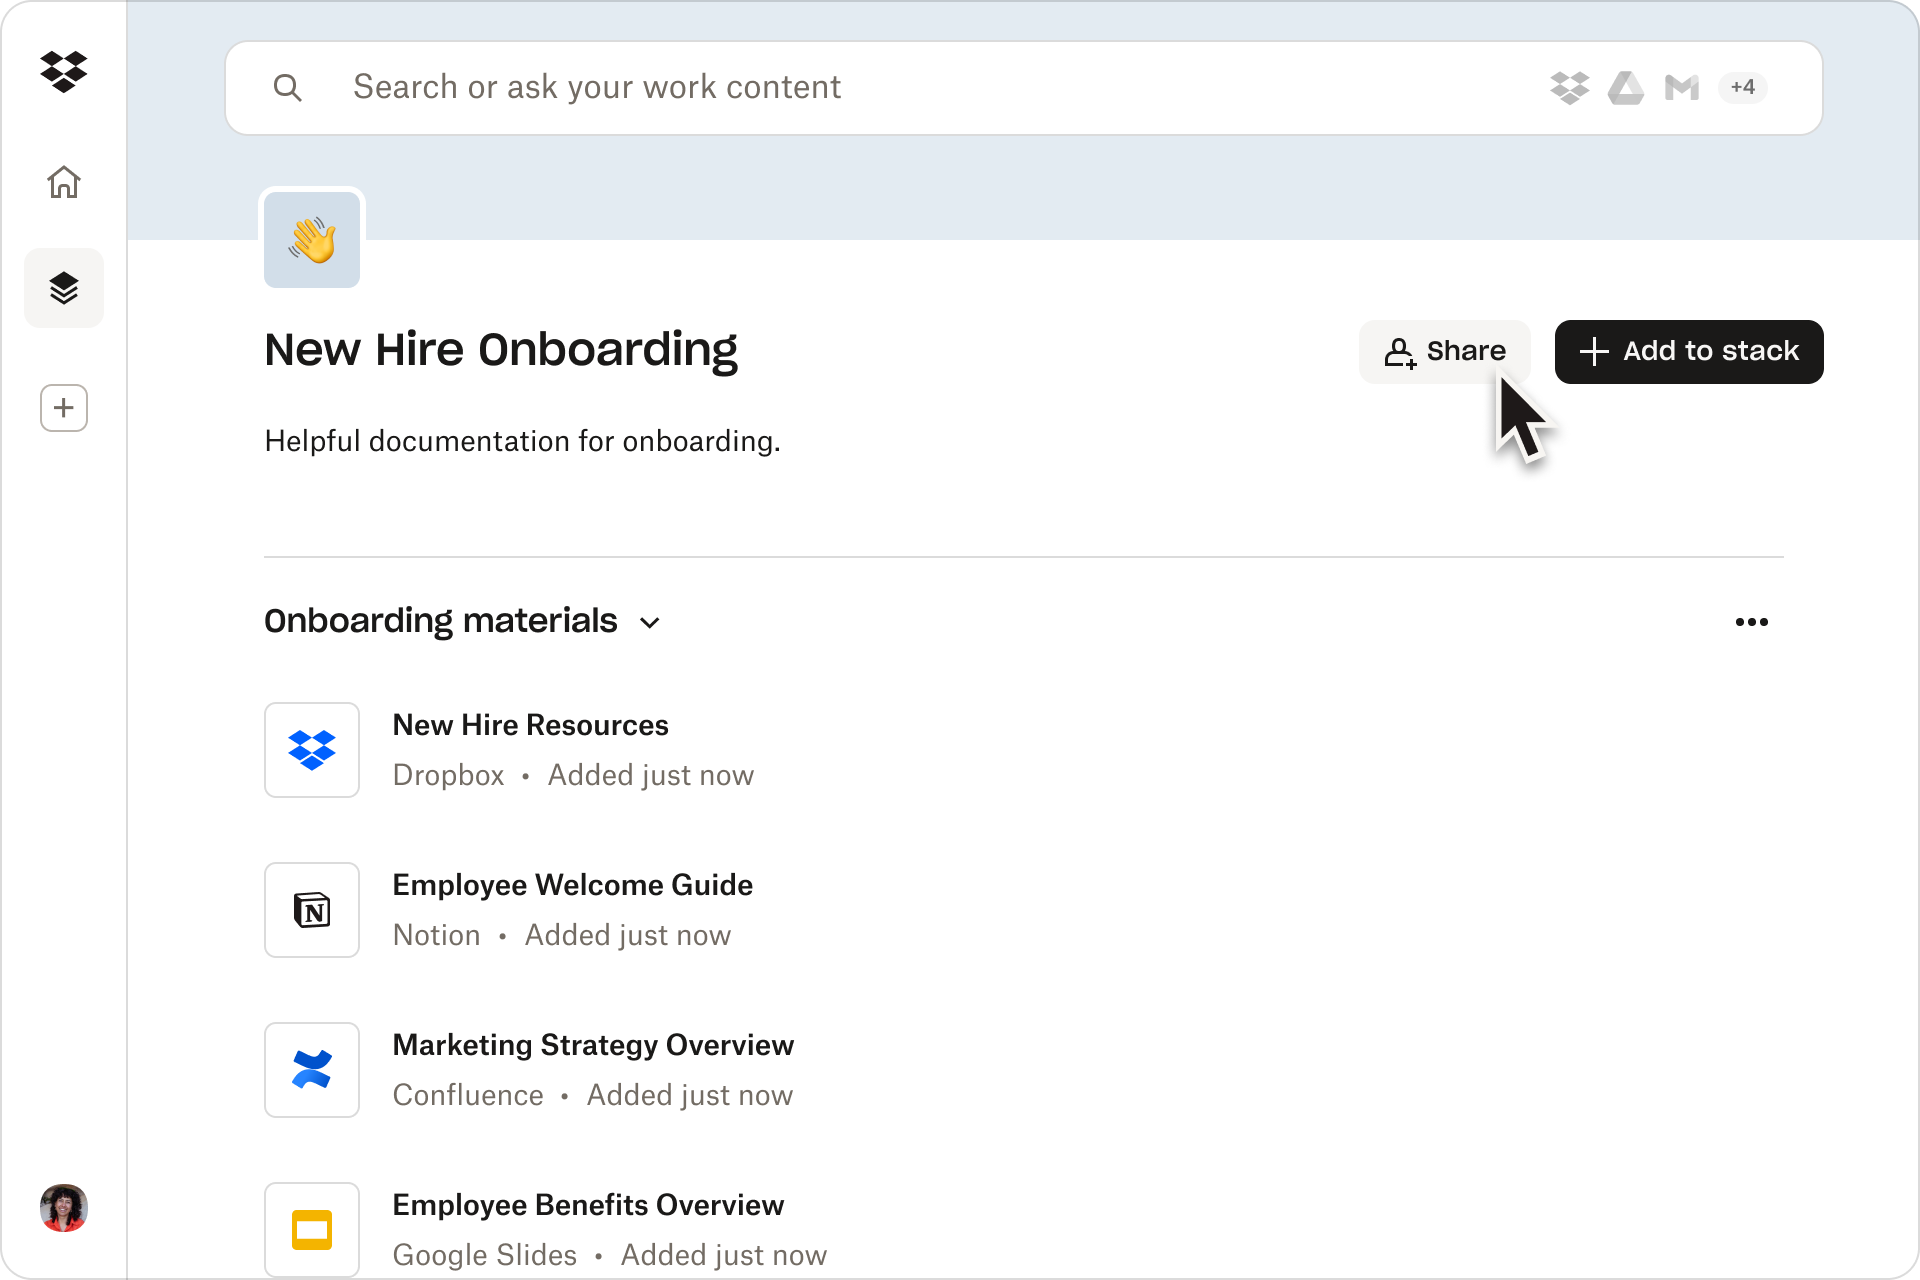This screenshot has height=1280, width=1920.
Task: Expand the +4 connected apps badge
Action: (x=1742, y=88)
